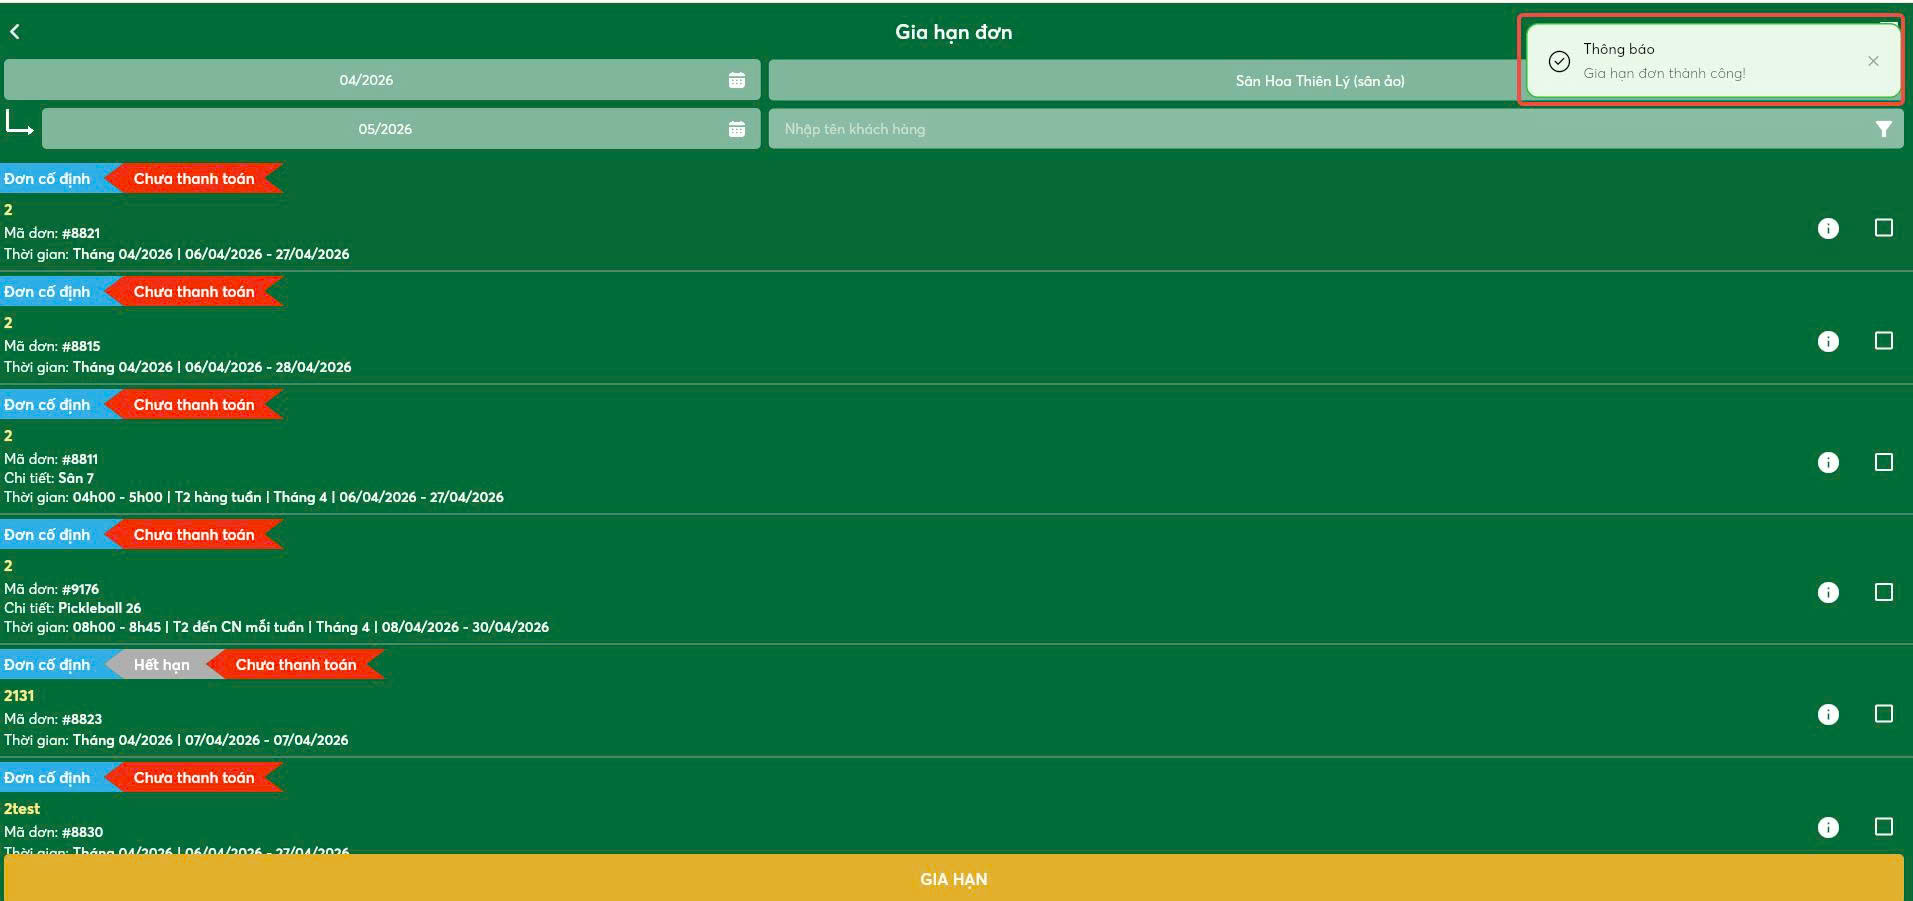Viewport: 1913px width, 901px height.
Task: Click customer name 2131
Action: click(19, 696)
